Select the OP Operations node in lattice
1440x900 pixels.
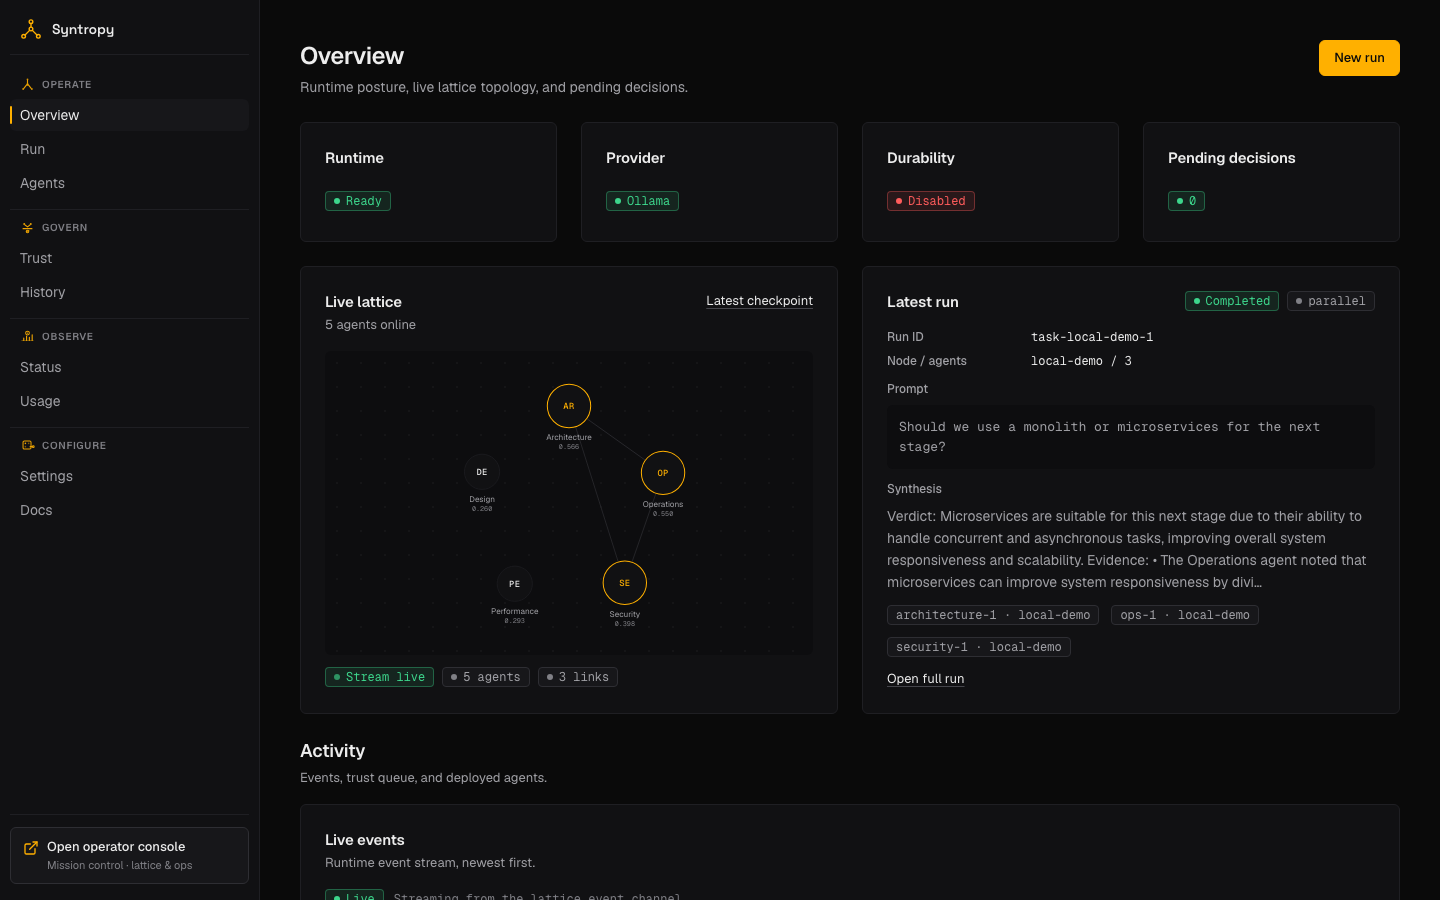(x=663, y=473)
